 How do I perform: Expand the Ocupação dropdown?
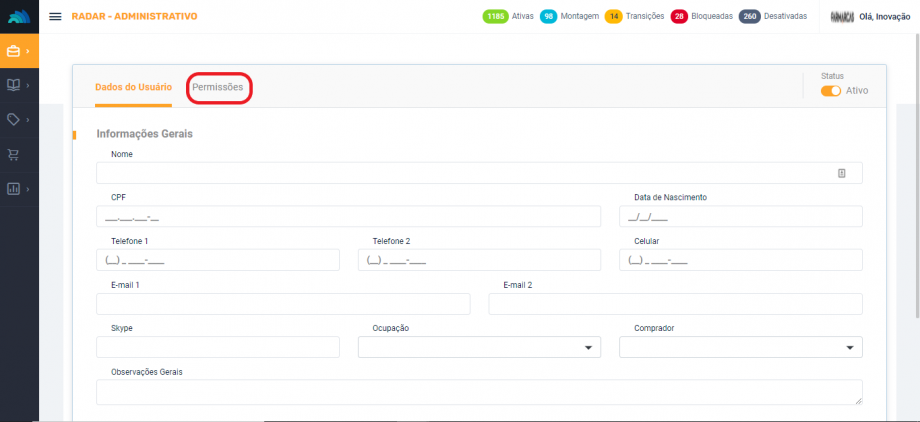pyautogui.click(x=479, y=347)
